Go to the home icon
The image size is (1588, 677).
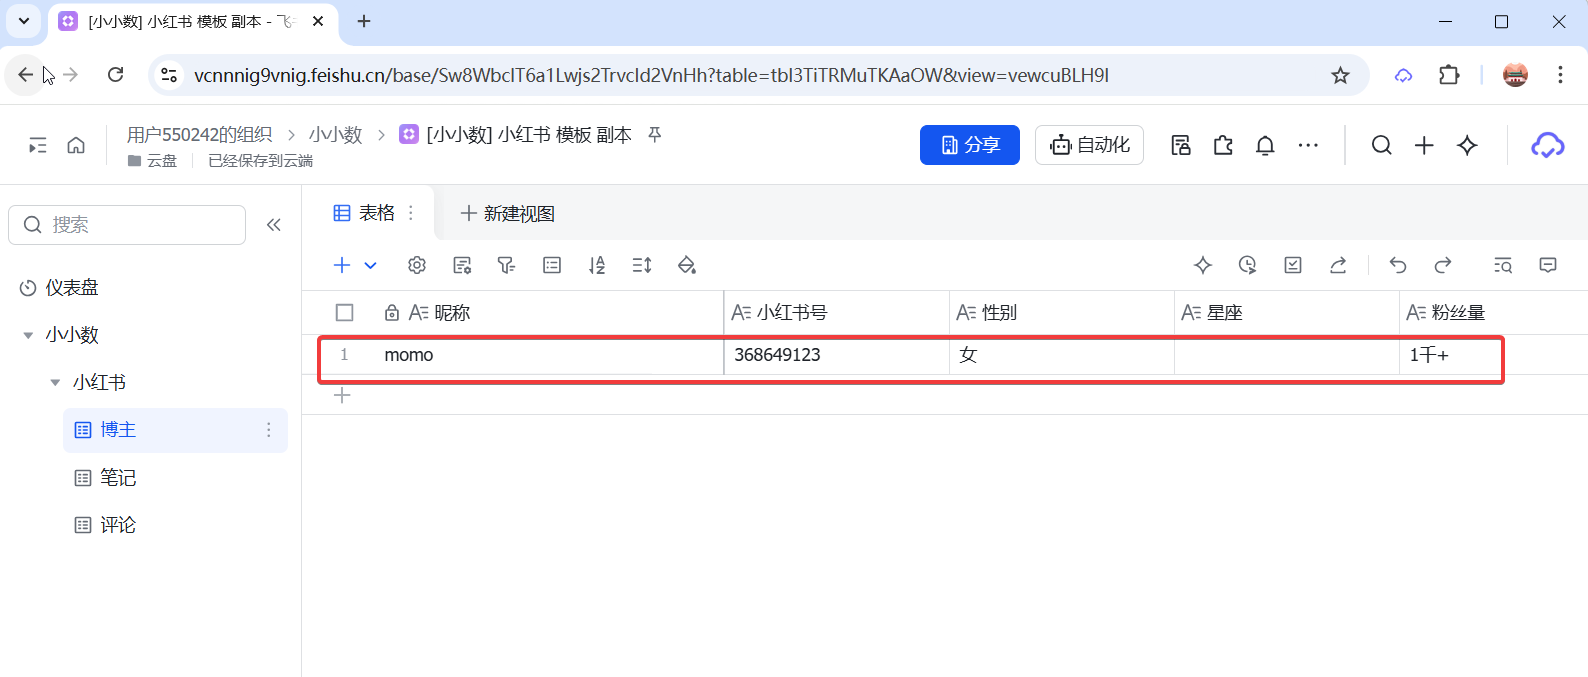pos(76,145)
